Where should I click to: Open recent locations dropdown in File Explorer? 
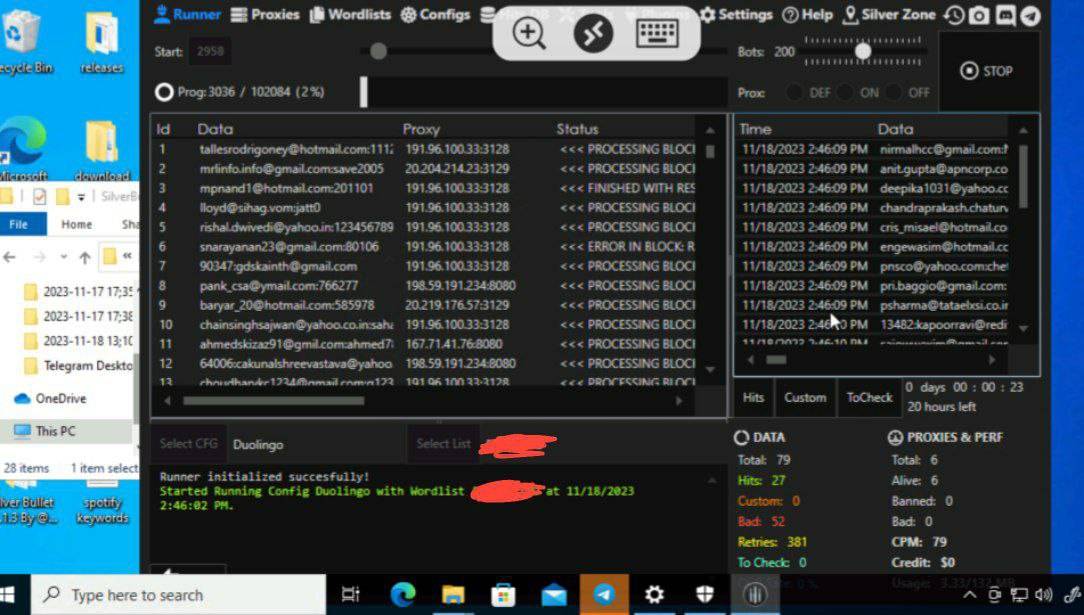tap(64, 257)
